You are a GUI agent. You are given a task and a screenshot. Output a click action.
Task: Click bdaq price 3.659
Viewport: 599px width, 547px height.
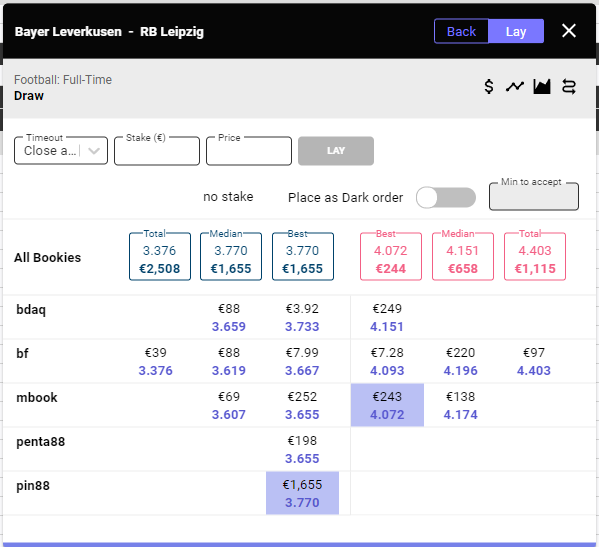[229, 327]
